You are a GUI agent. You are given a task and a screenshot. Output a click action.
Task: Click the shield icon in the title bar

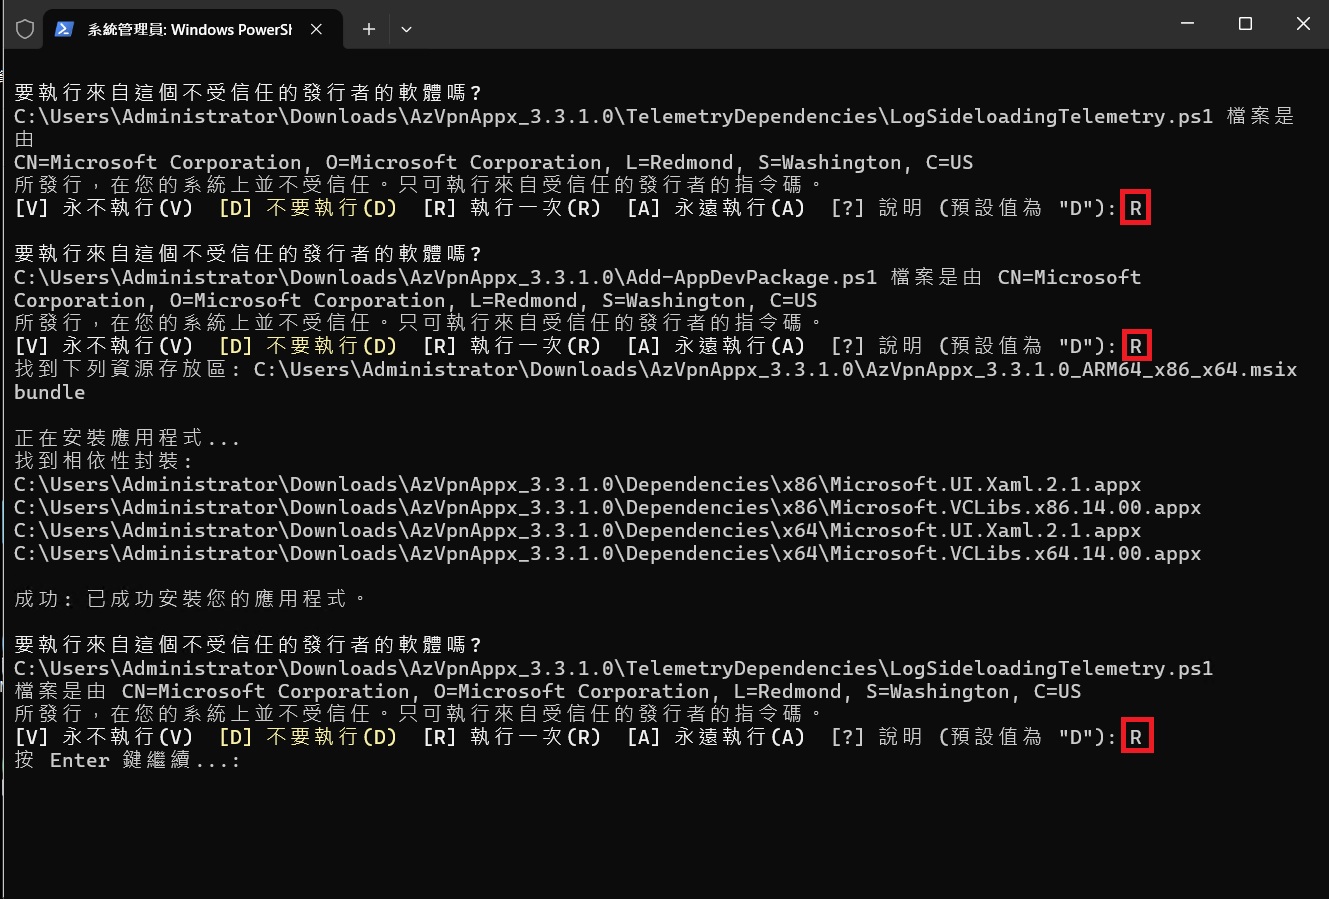[24, 29]
